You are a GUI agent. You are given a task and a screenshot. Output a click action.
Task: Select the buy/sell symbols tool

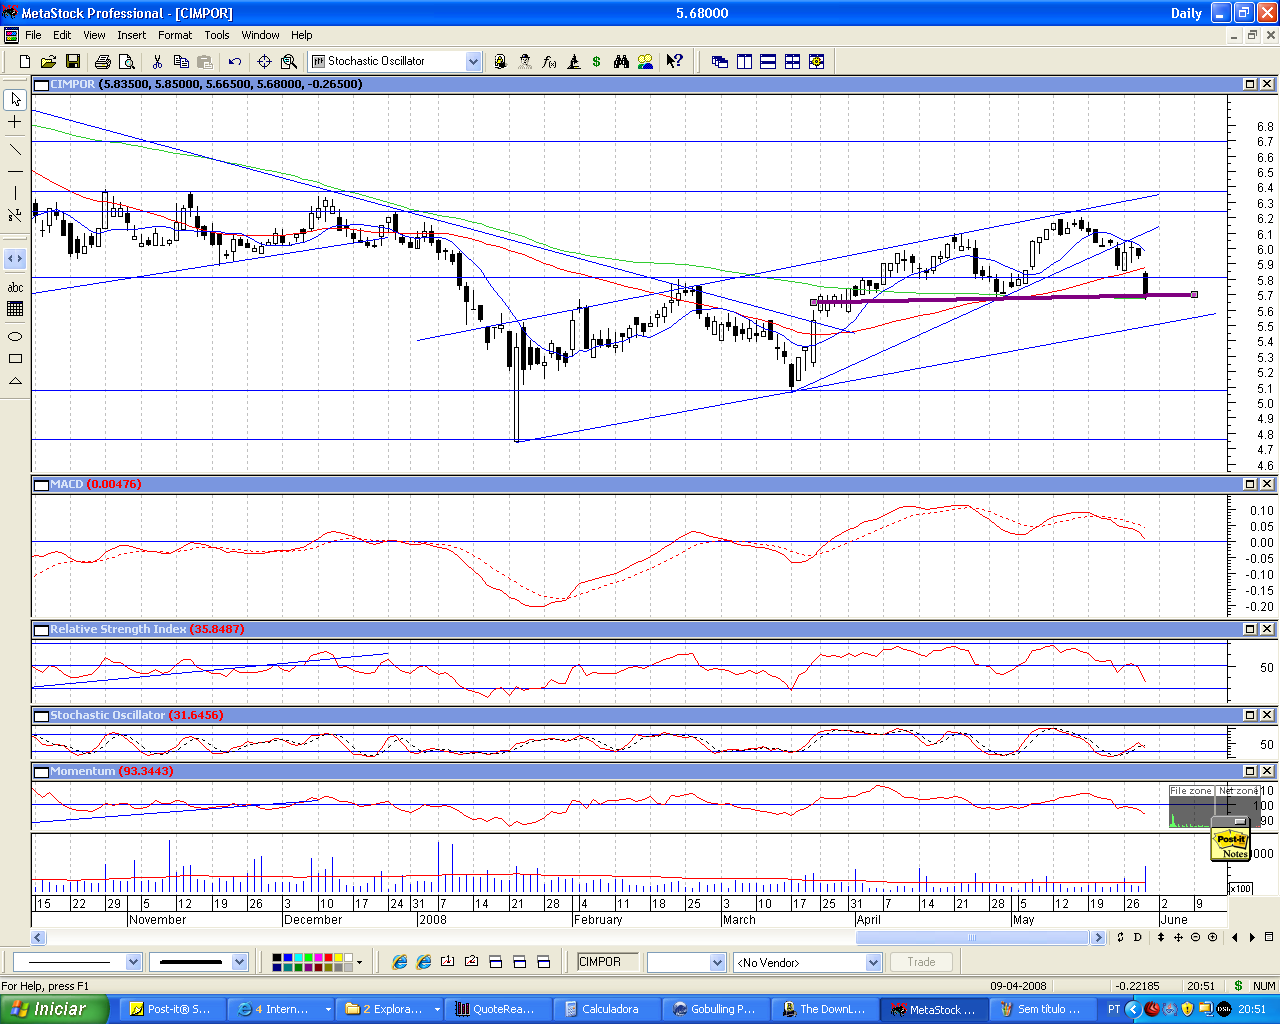coord(15,215)
